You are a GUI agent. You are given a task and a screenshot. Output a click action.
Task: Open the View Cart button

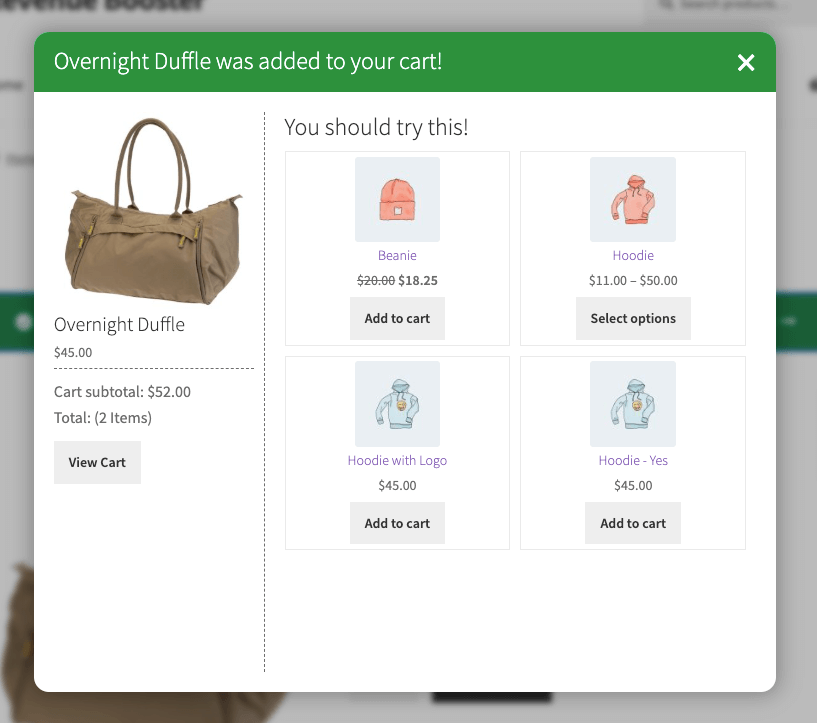point(97,463)
